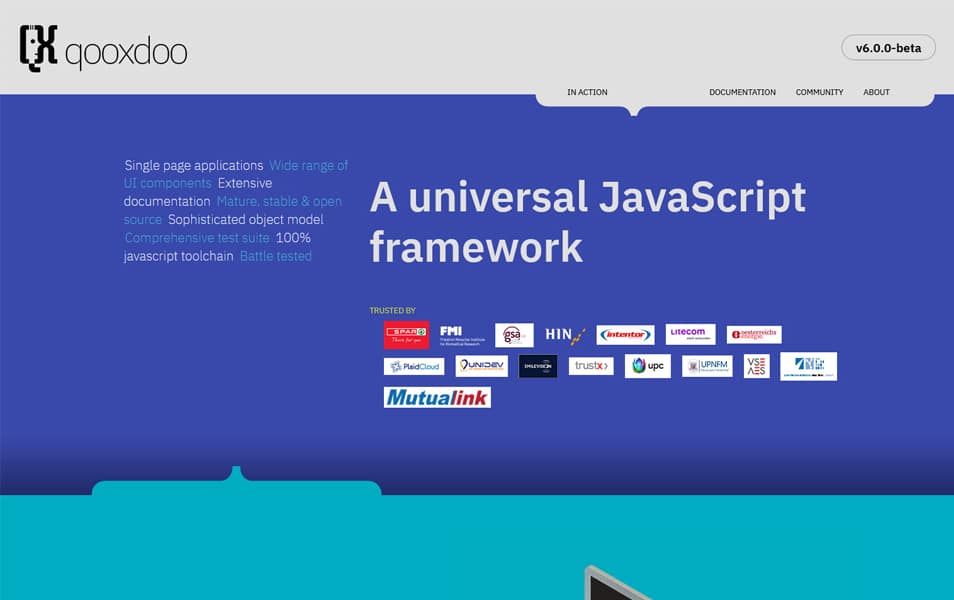Screen dimensions: 954x600
Task: Click the UNIDEV logo
Action: 481,366
